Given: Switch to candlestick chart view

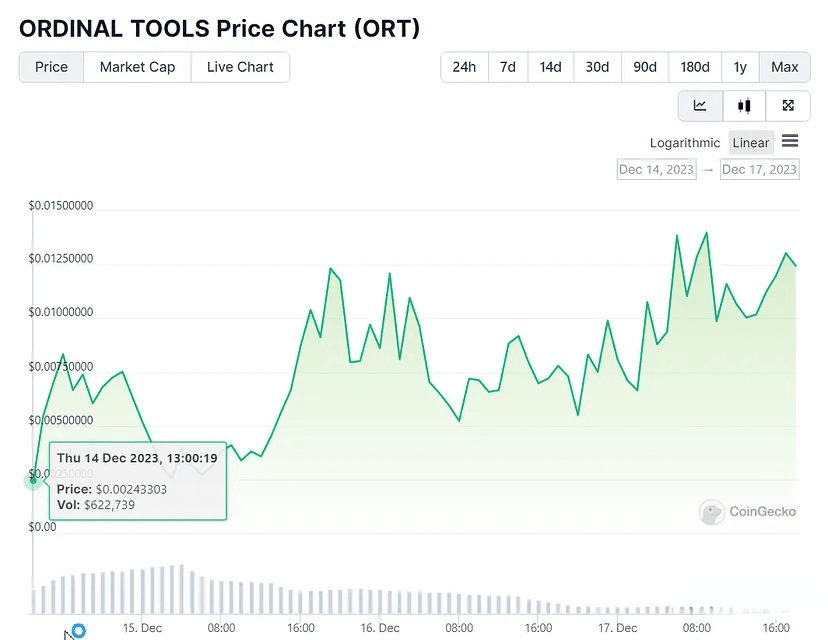Looking at the screenshot, I should pos(744,106).
